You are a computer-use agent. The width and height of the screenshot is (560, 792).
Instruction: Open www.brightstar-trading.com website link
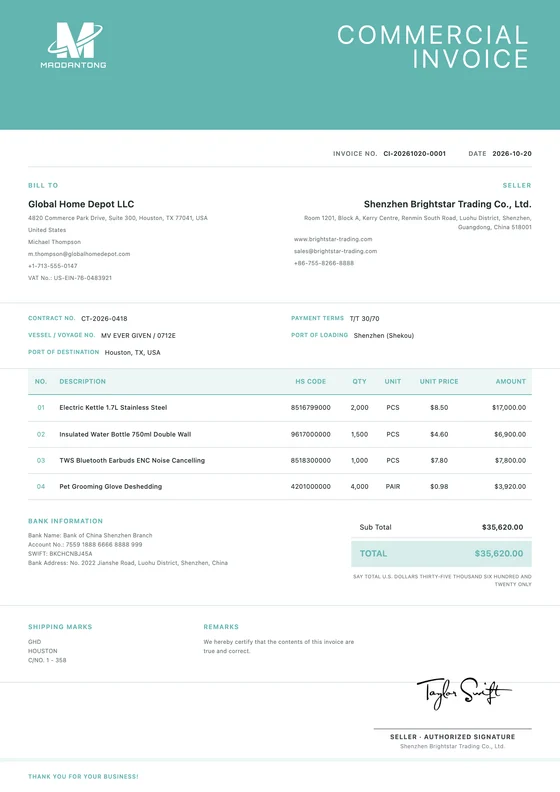(x=333, y=239)
